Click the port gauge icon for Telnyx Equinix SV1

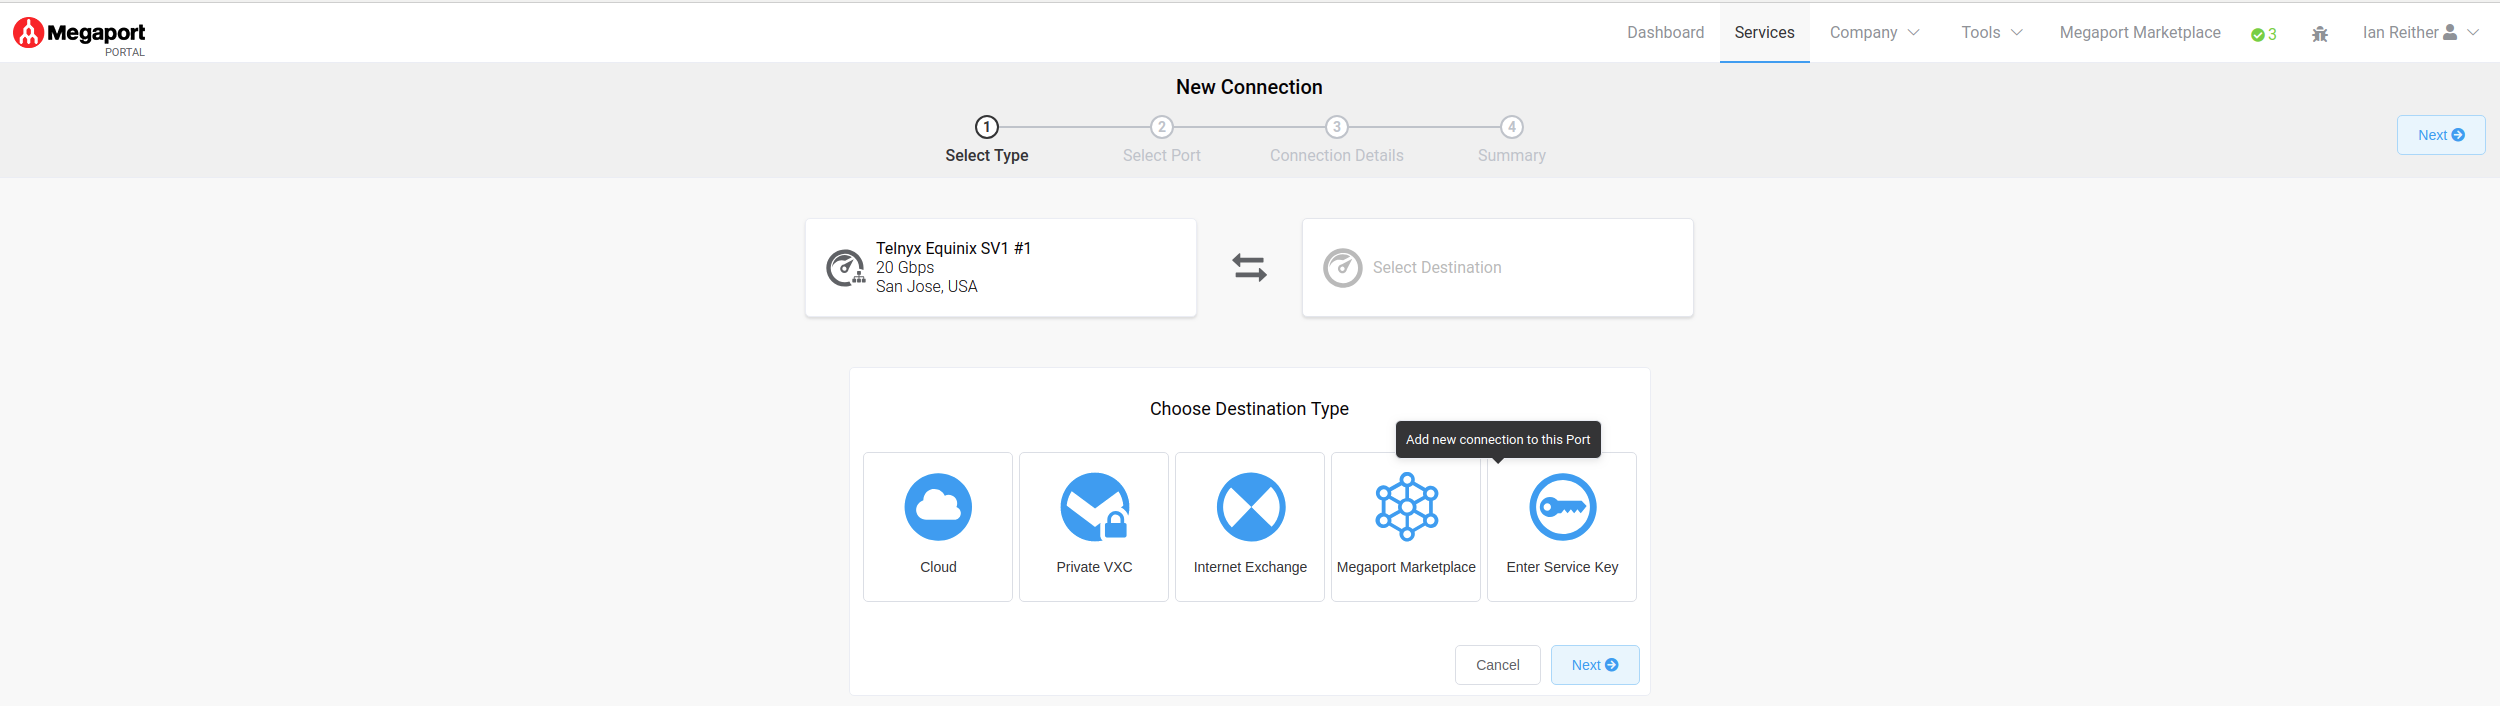tap(846, 268)
